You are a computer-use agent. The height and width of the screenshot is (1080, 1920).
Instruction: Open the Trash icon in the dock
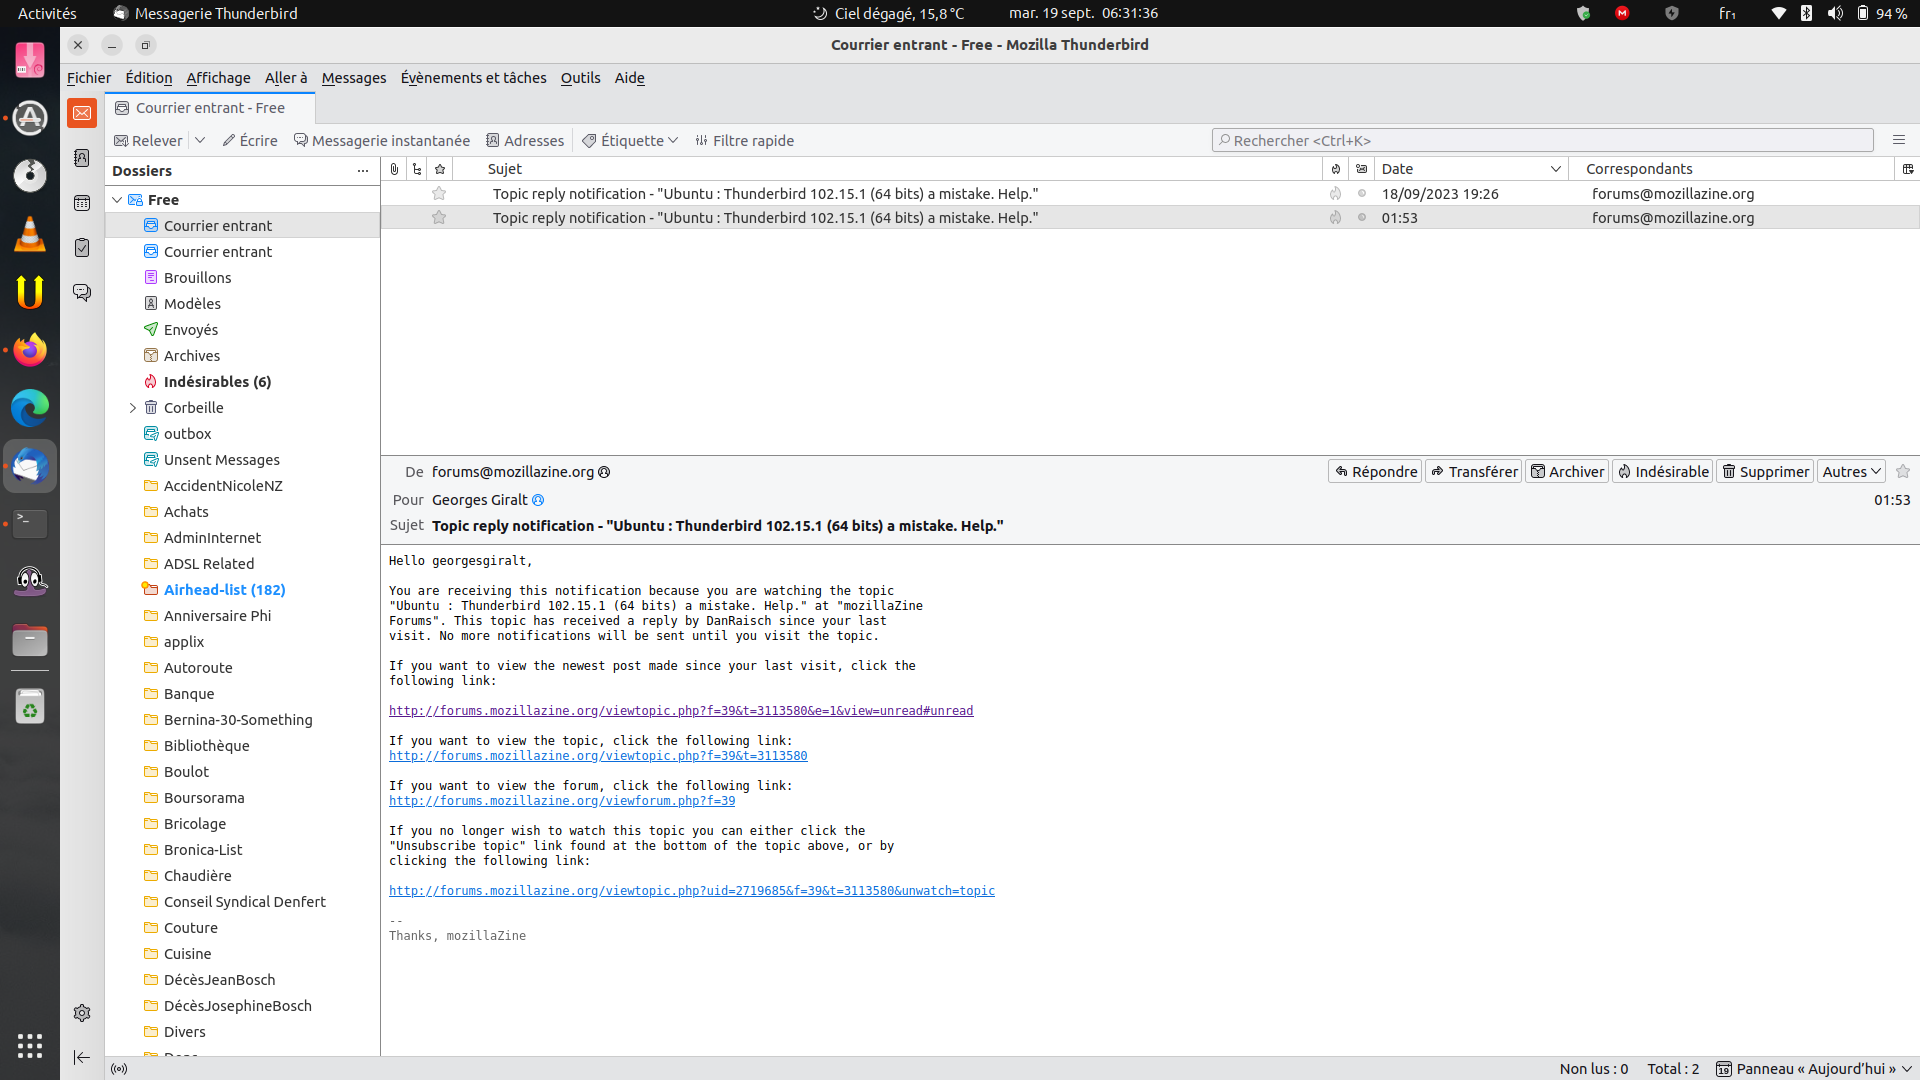(30, 707)
